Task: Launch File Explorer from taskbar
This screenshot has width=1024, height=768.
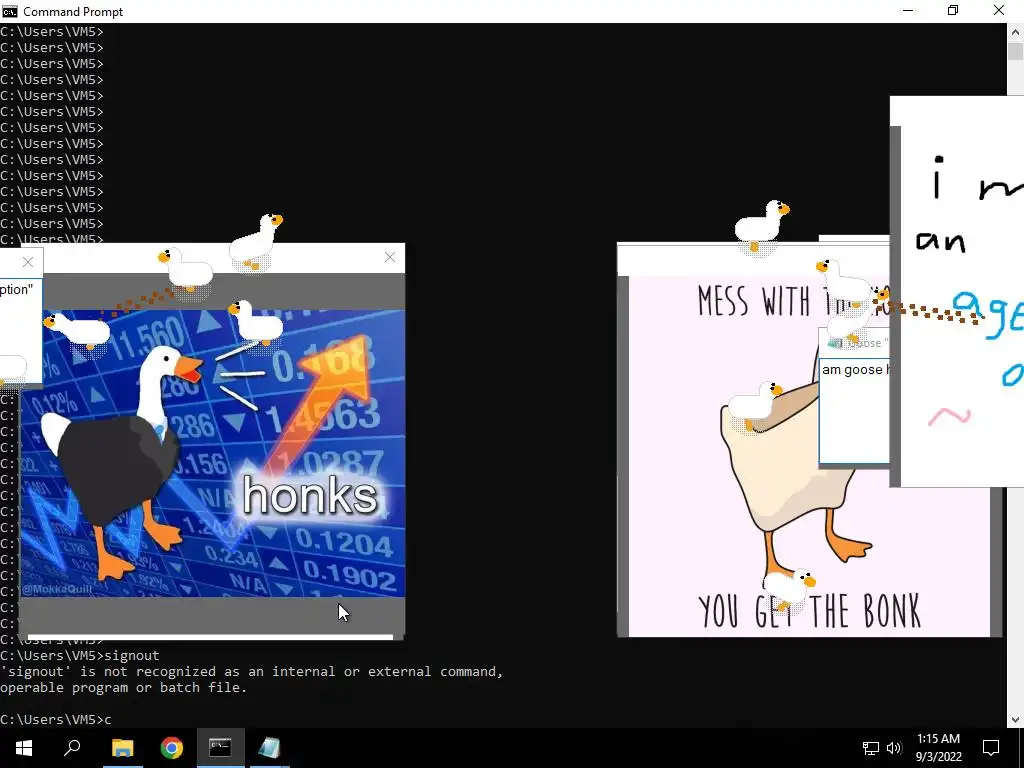Action: (122, 748)
